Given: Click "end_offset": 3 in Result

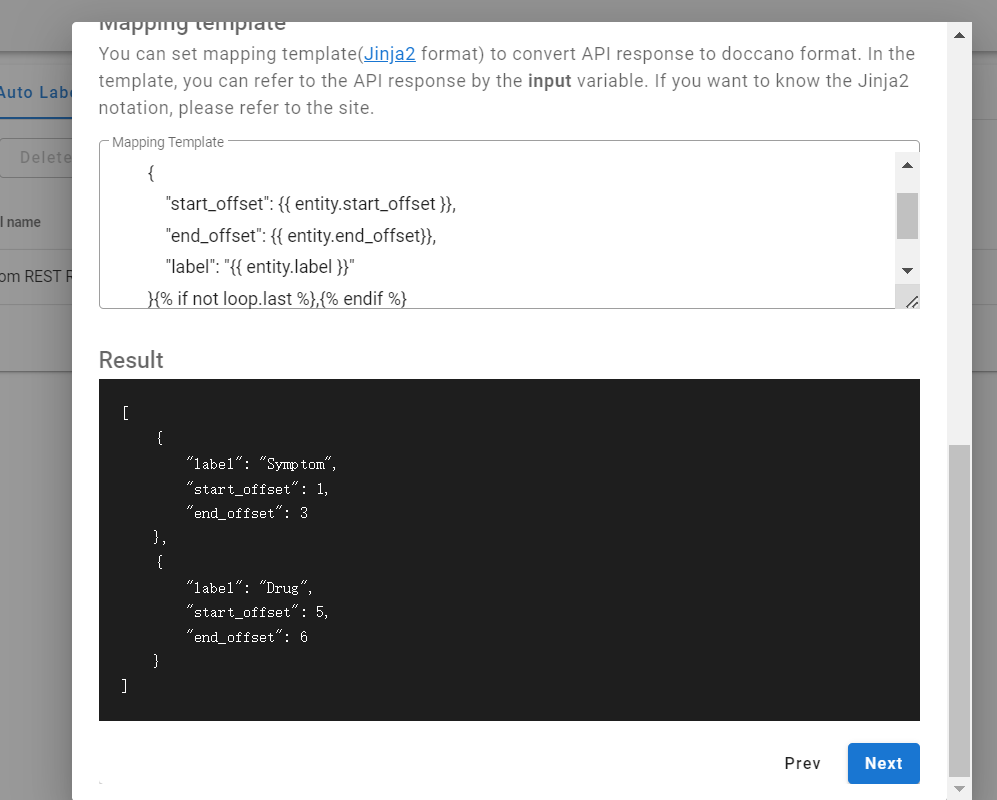Looking at the screenshot, I should [247, 513].
